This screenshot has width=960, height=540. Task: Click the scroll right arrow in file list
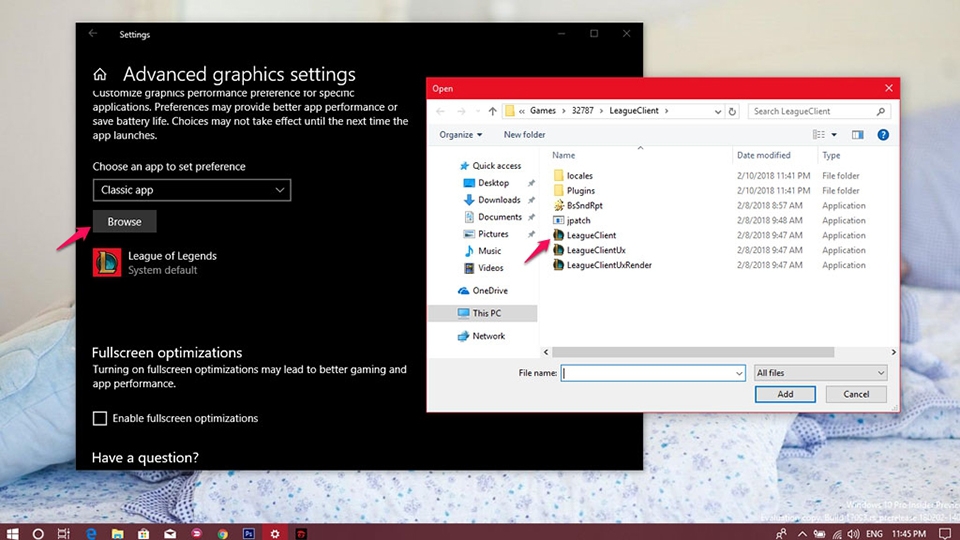coord(893,352)
